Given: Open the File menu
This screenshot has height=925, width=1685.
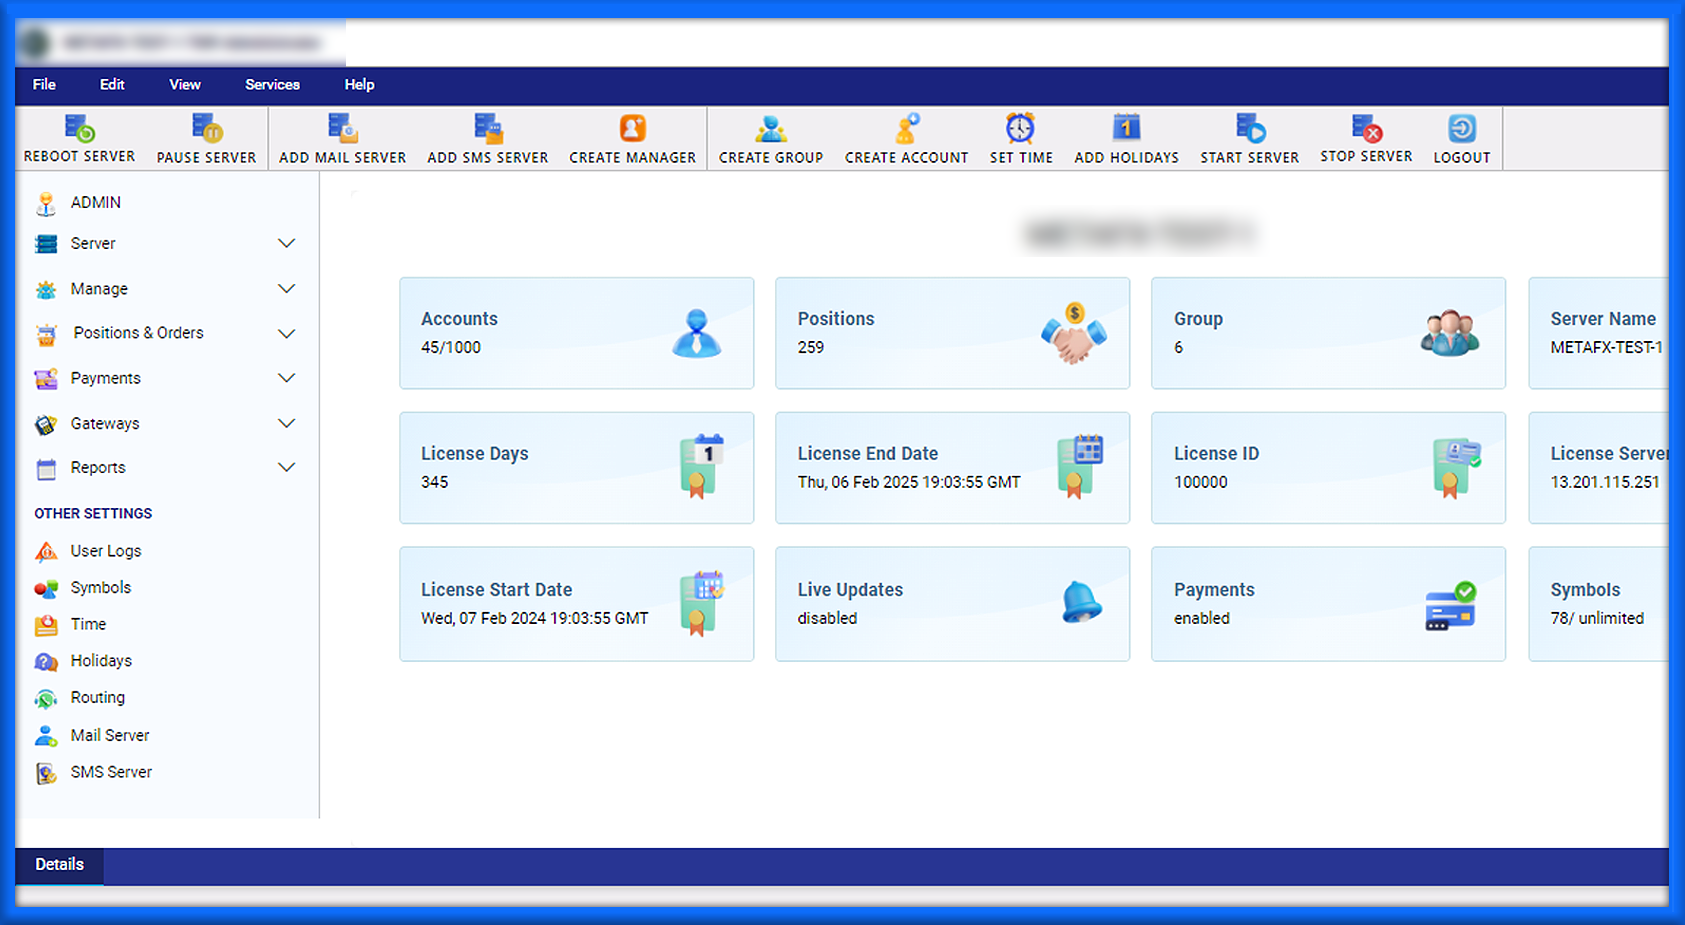Looking at the screenshot, I should (x=44, y=85).
